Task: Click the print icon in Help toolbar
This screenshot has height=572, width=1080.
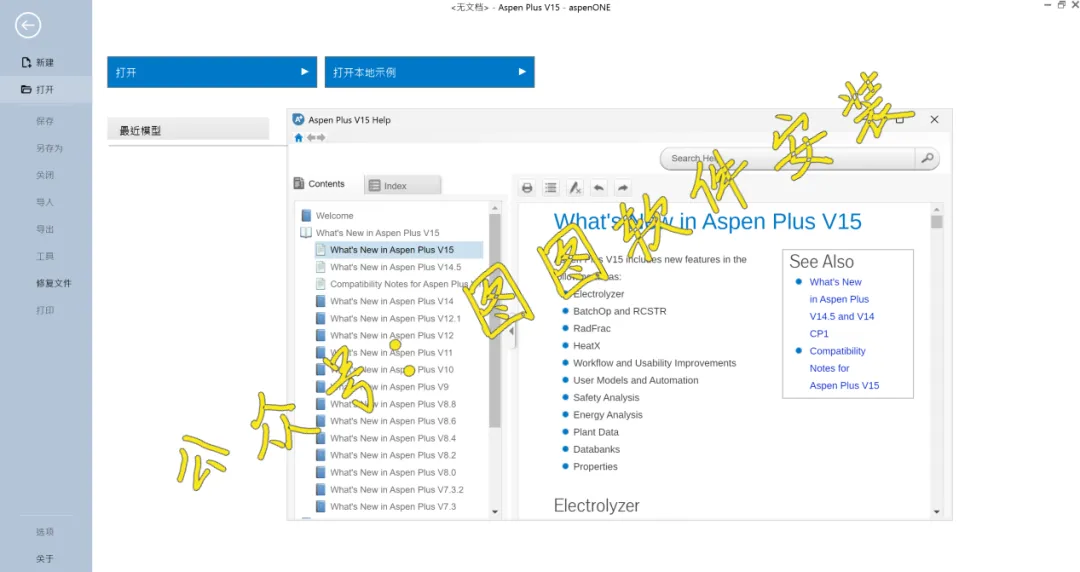Action: point(527,187)
